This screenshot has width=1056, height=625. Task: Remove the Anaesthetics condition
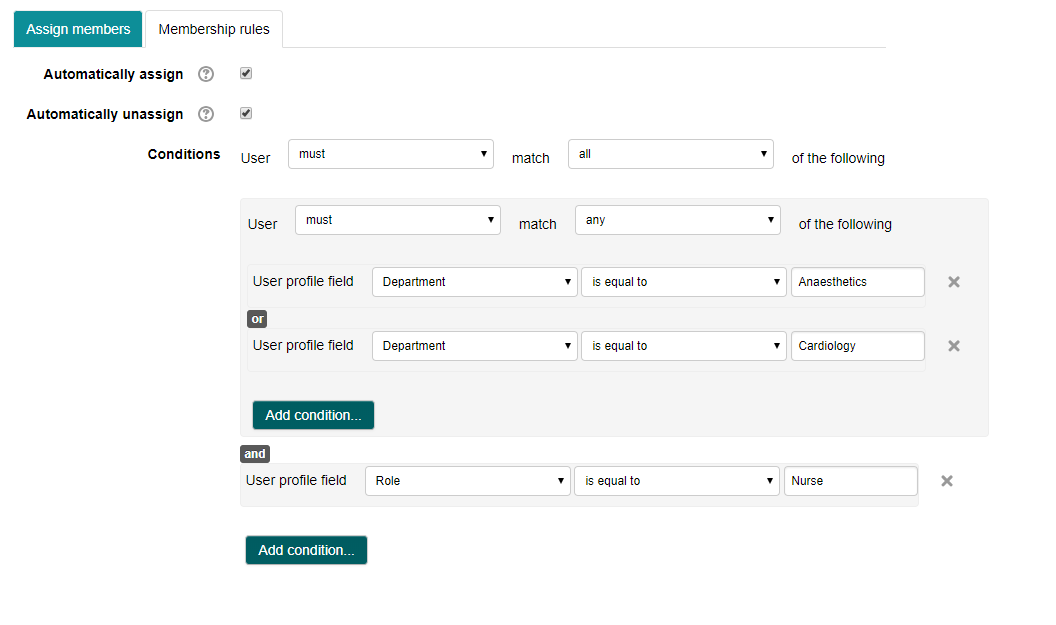pos(953,282)
